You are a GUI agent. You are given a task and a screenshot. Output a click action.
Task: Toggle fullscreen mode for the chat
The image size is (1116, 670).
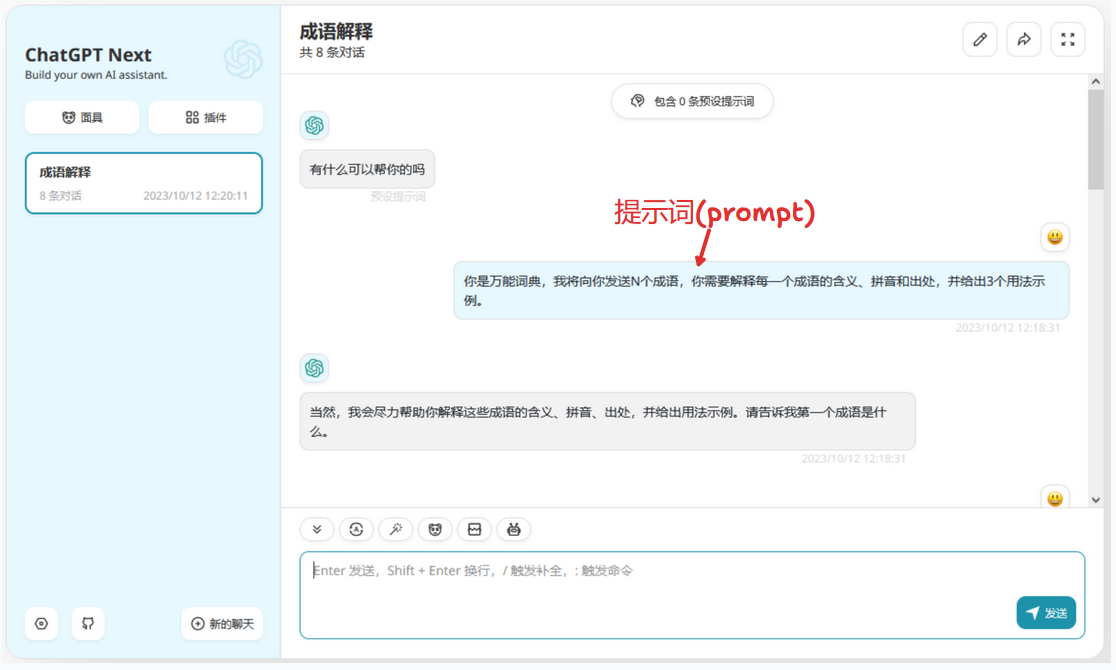tap(1067, 39)
